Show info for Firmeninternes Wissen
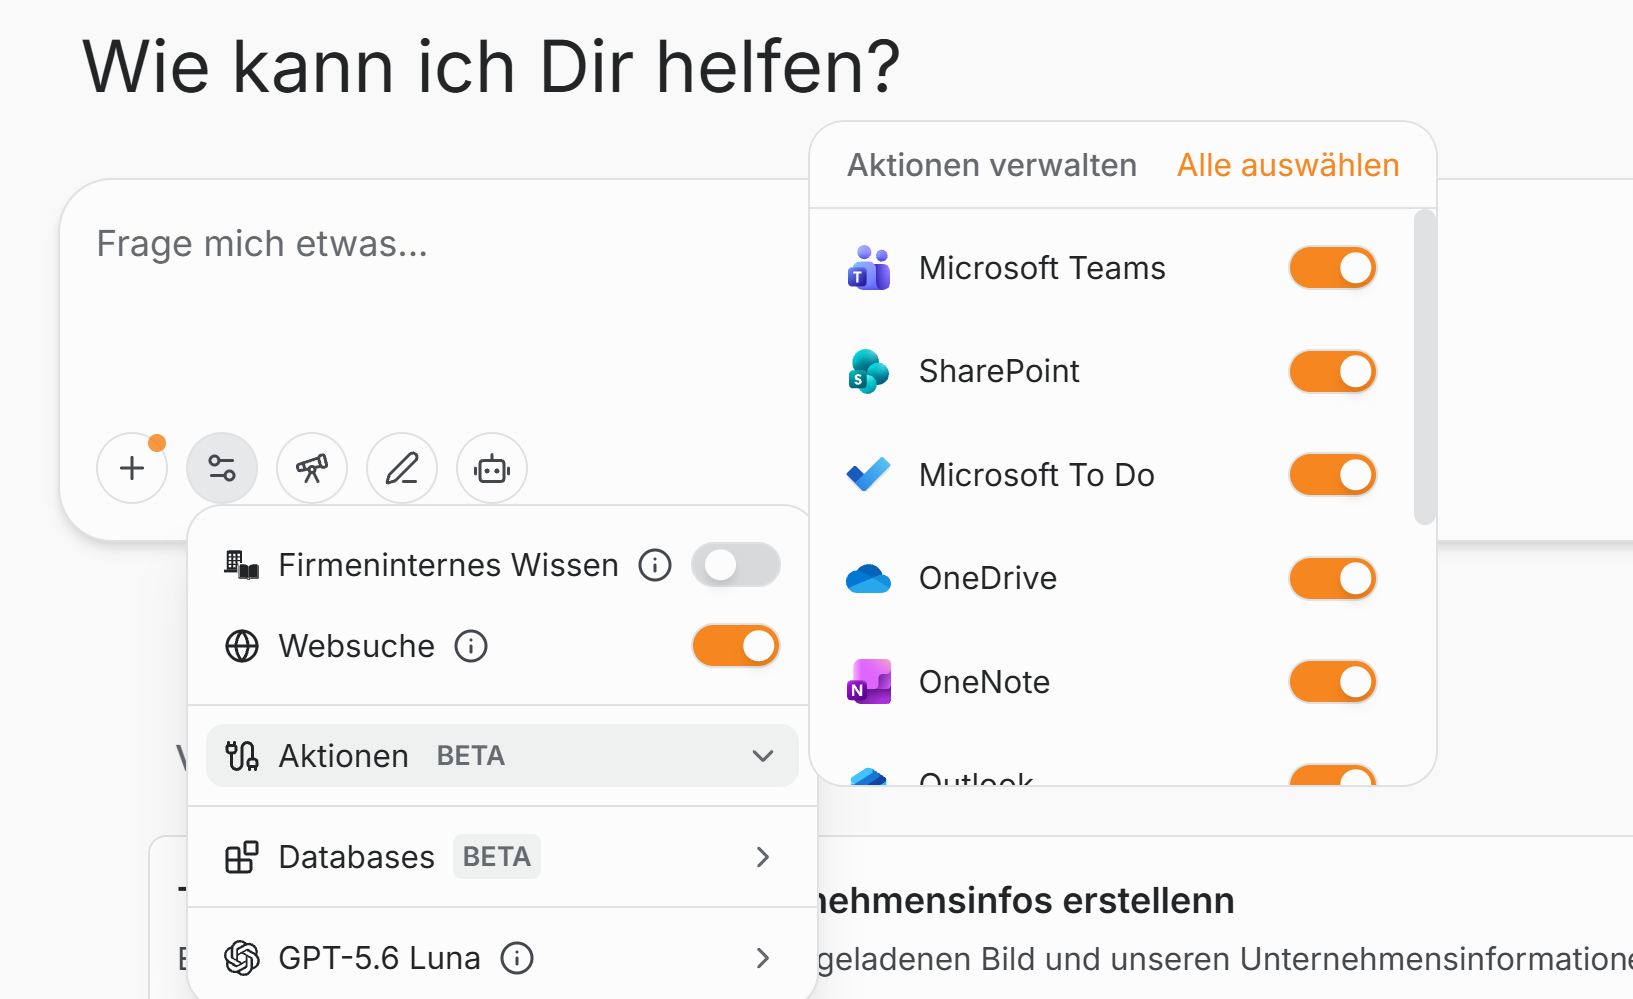This screenshot has width=1633, height=999. (x=655, y=565)
